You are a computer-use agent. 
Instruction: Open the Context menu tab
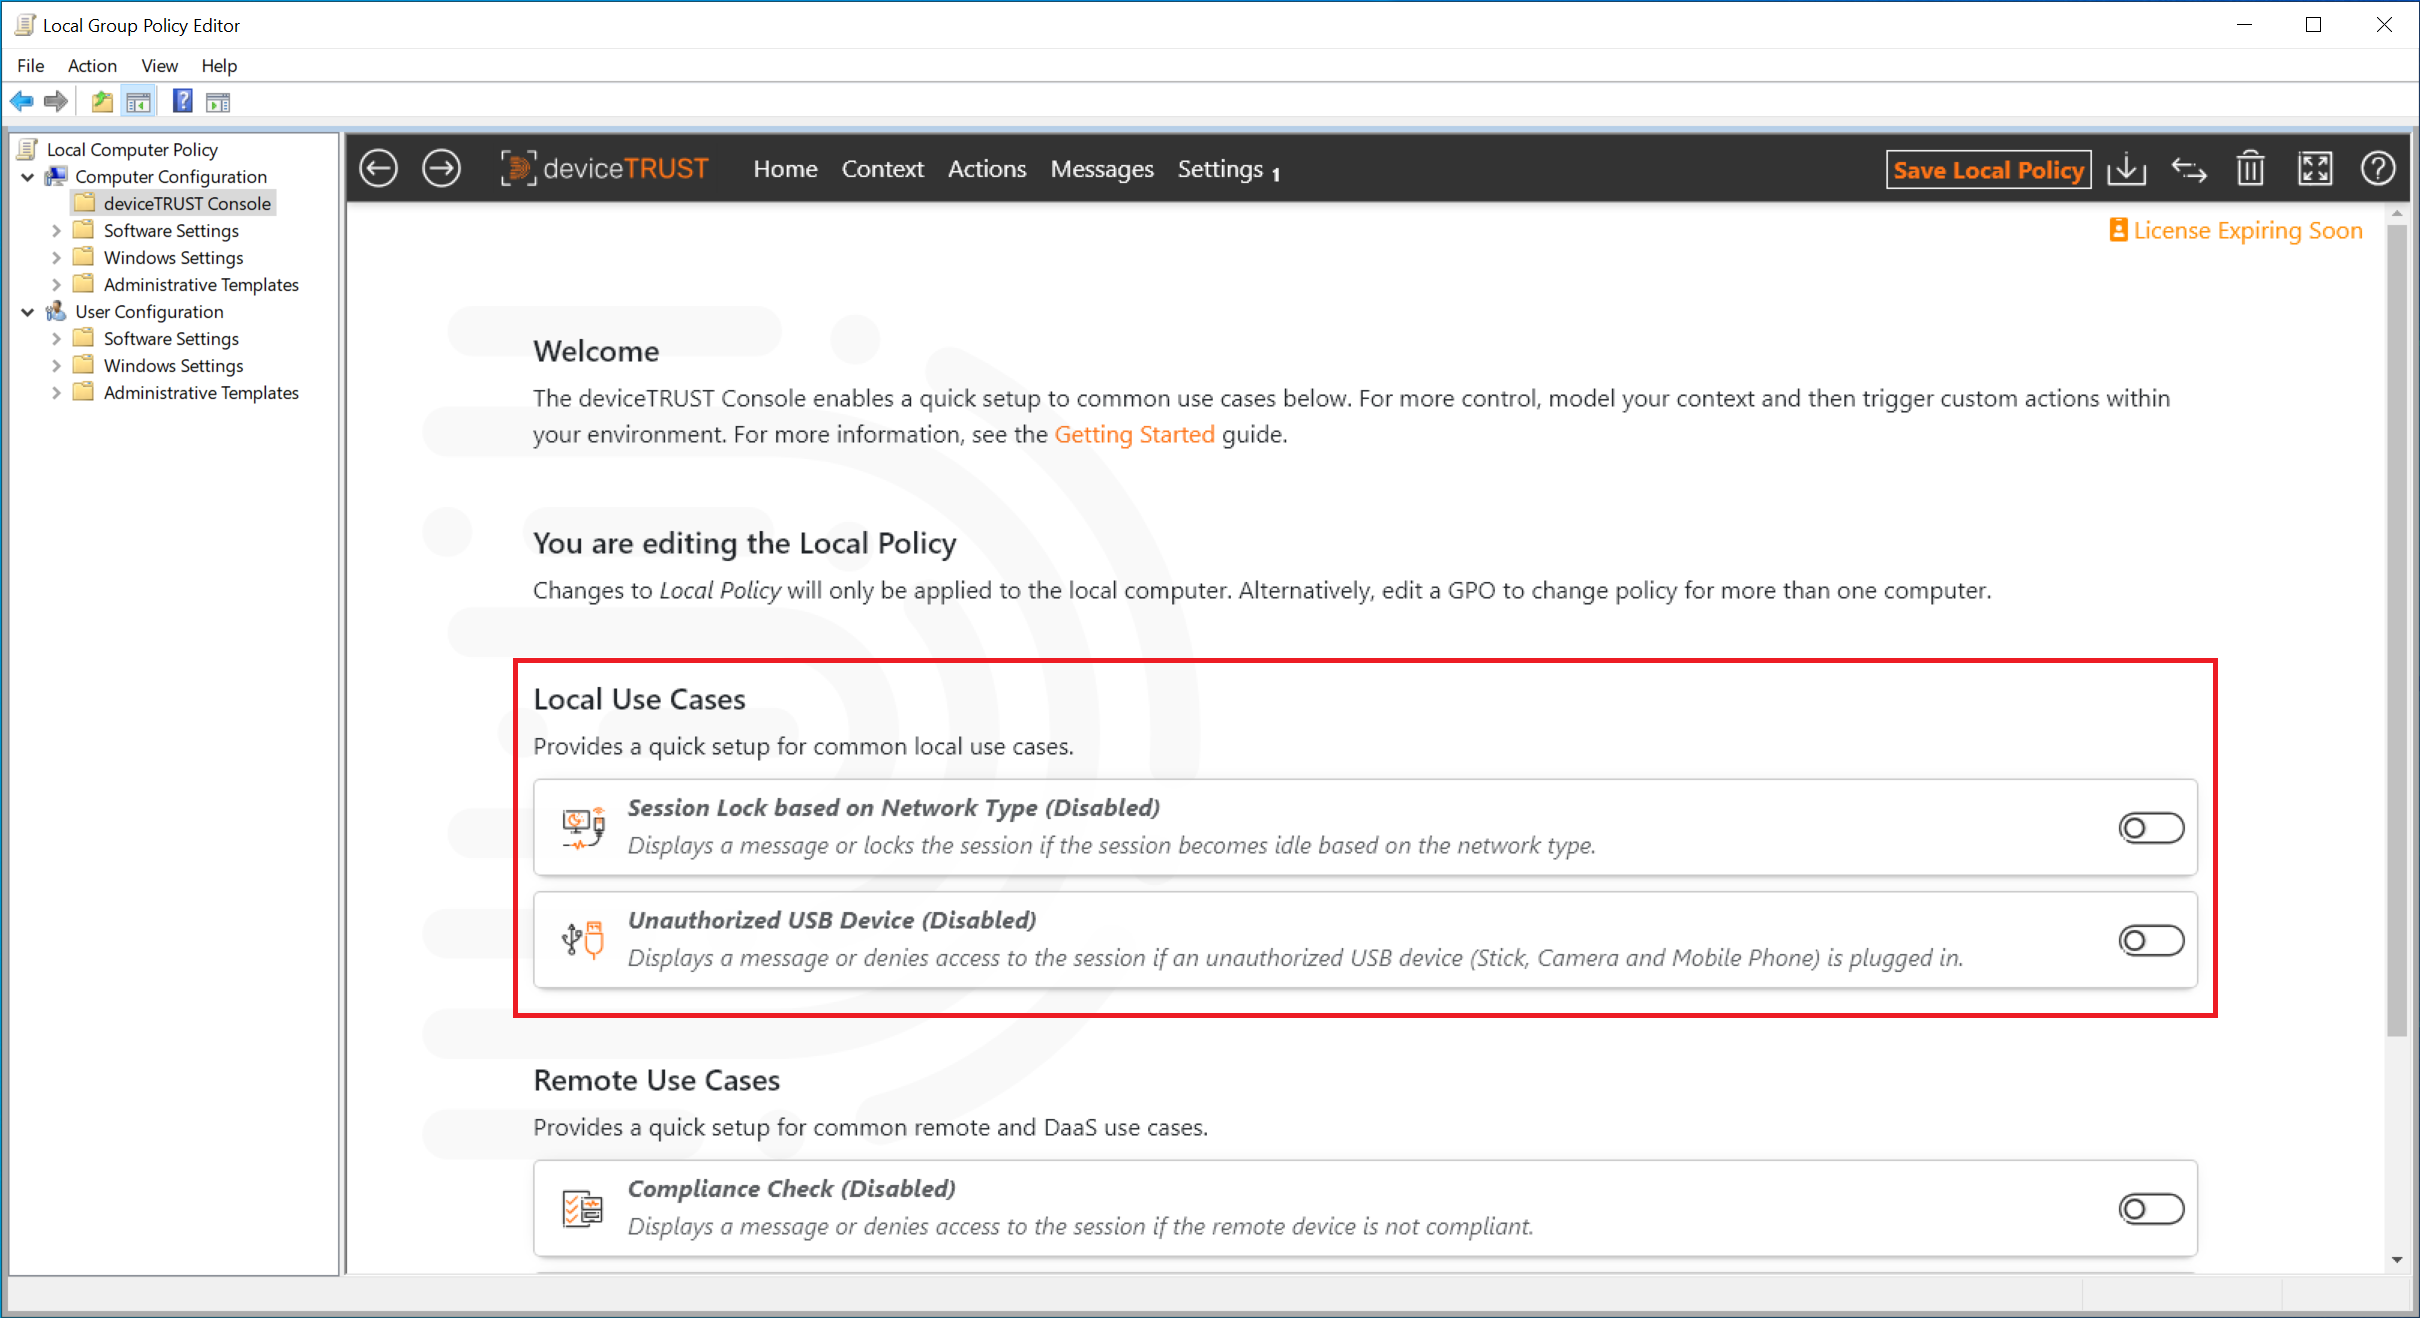click(880, 167)
